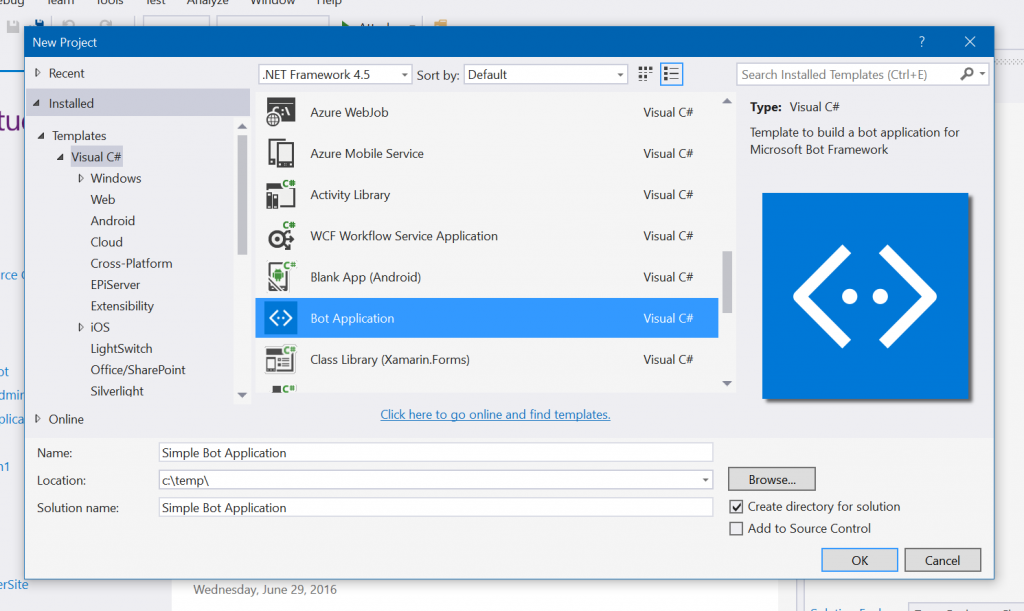The width and height of the screenshot is (1024, 611).
Task: Click the 'Activity Library' template name
Action: [350, 195]
